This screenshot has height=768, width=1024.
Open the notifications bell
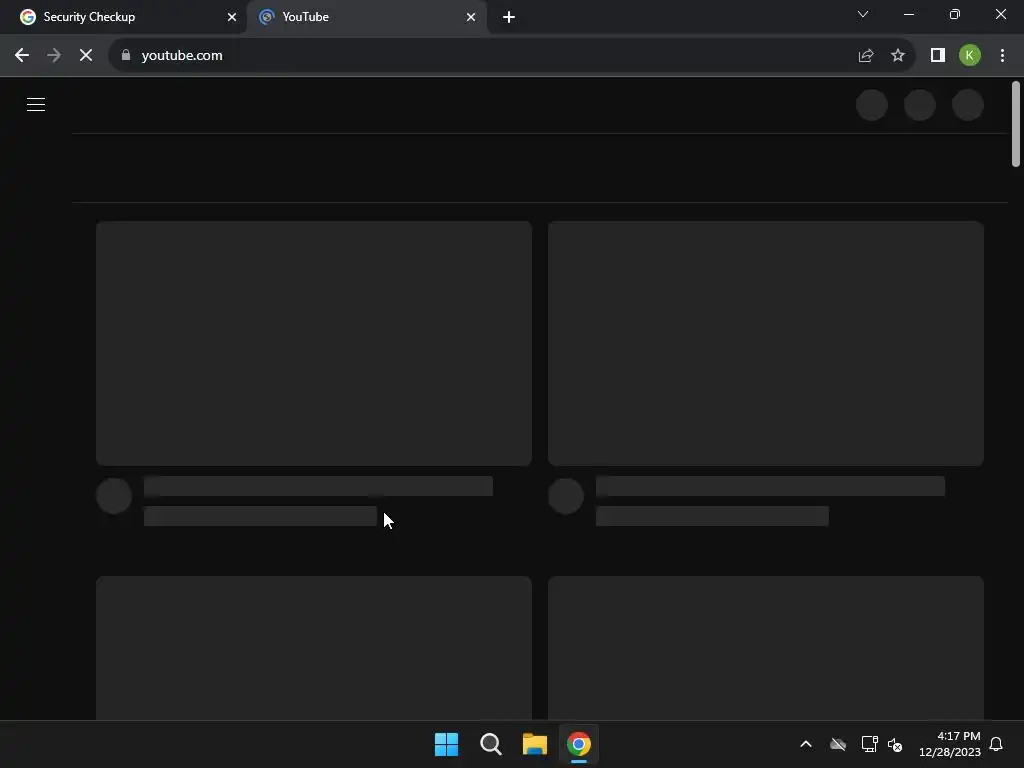pyautogui.click(x=996, y=744)
